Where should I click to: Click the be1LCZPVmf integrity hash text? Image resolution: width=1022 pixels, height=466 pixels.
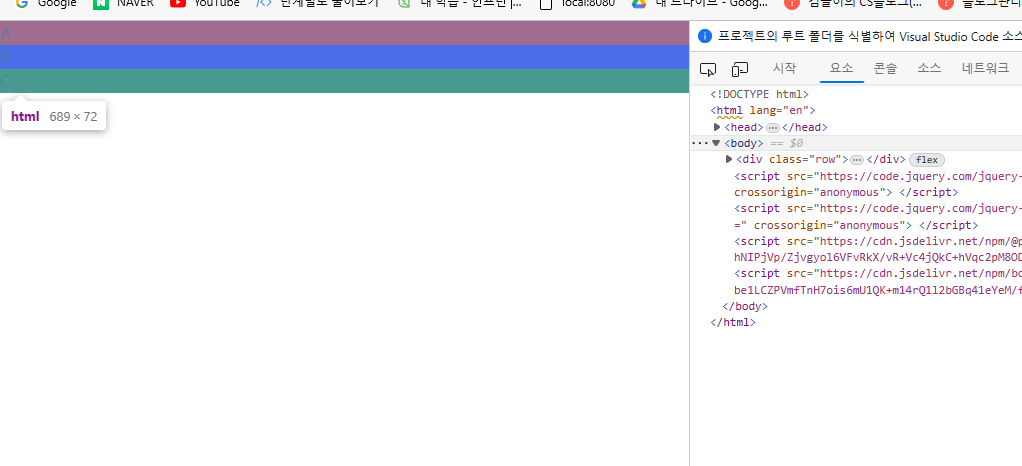pos(878,290)
